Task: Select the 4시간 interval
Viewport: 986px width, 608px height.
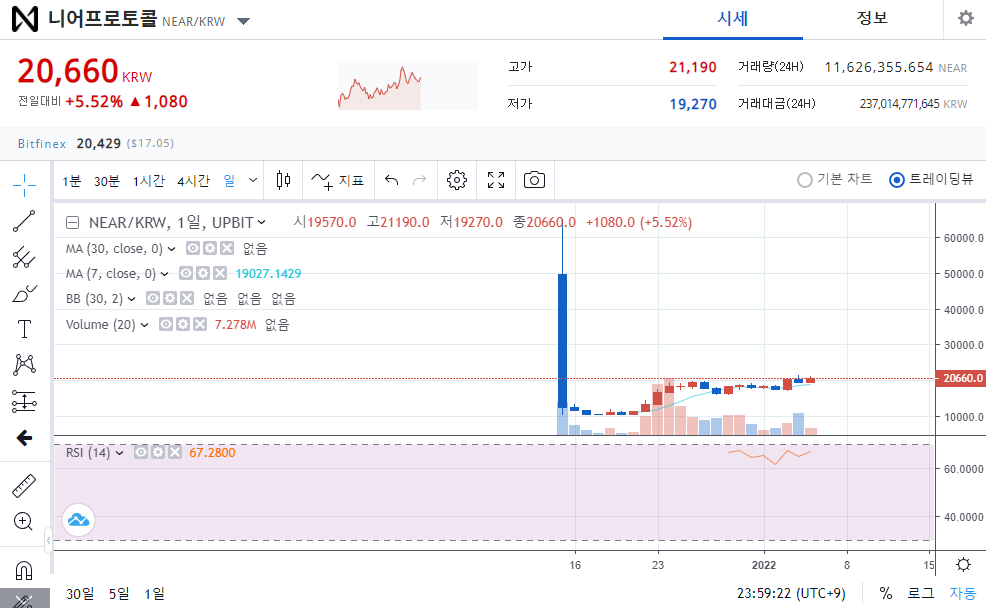Action: coord(193,181)
